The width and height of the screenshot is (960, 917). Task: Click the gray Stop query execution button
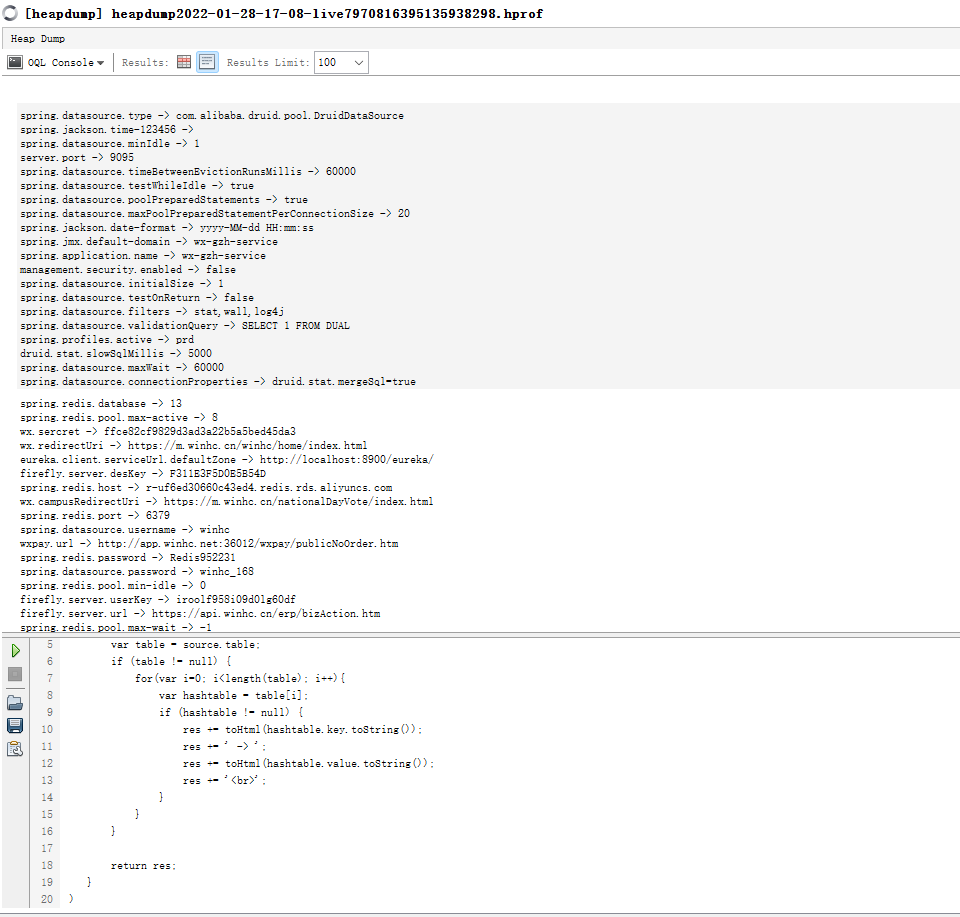tap(15, 675)
